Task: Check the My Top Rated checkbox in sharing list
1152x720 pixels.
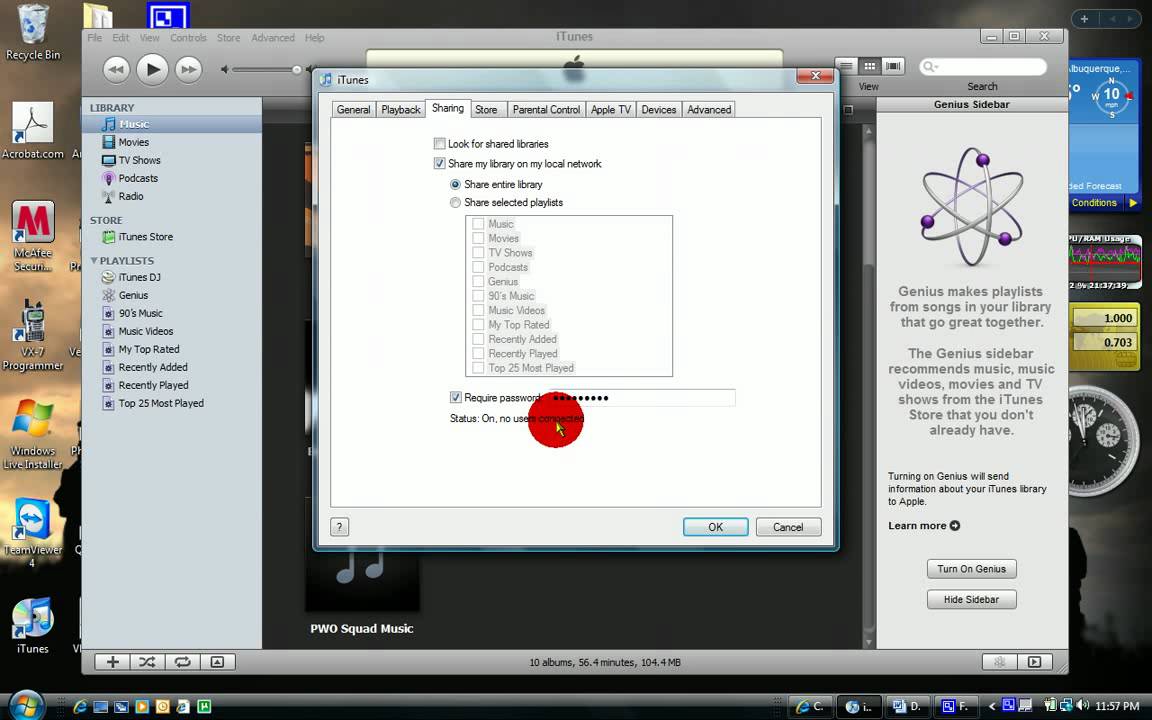Action: 478,325
